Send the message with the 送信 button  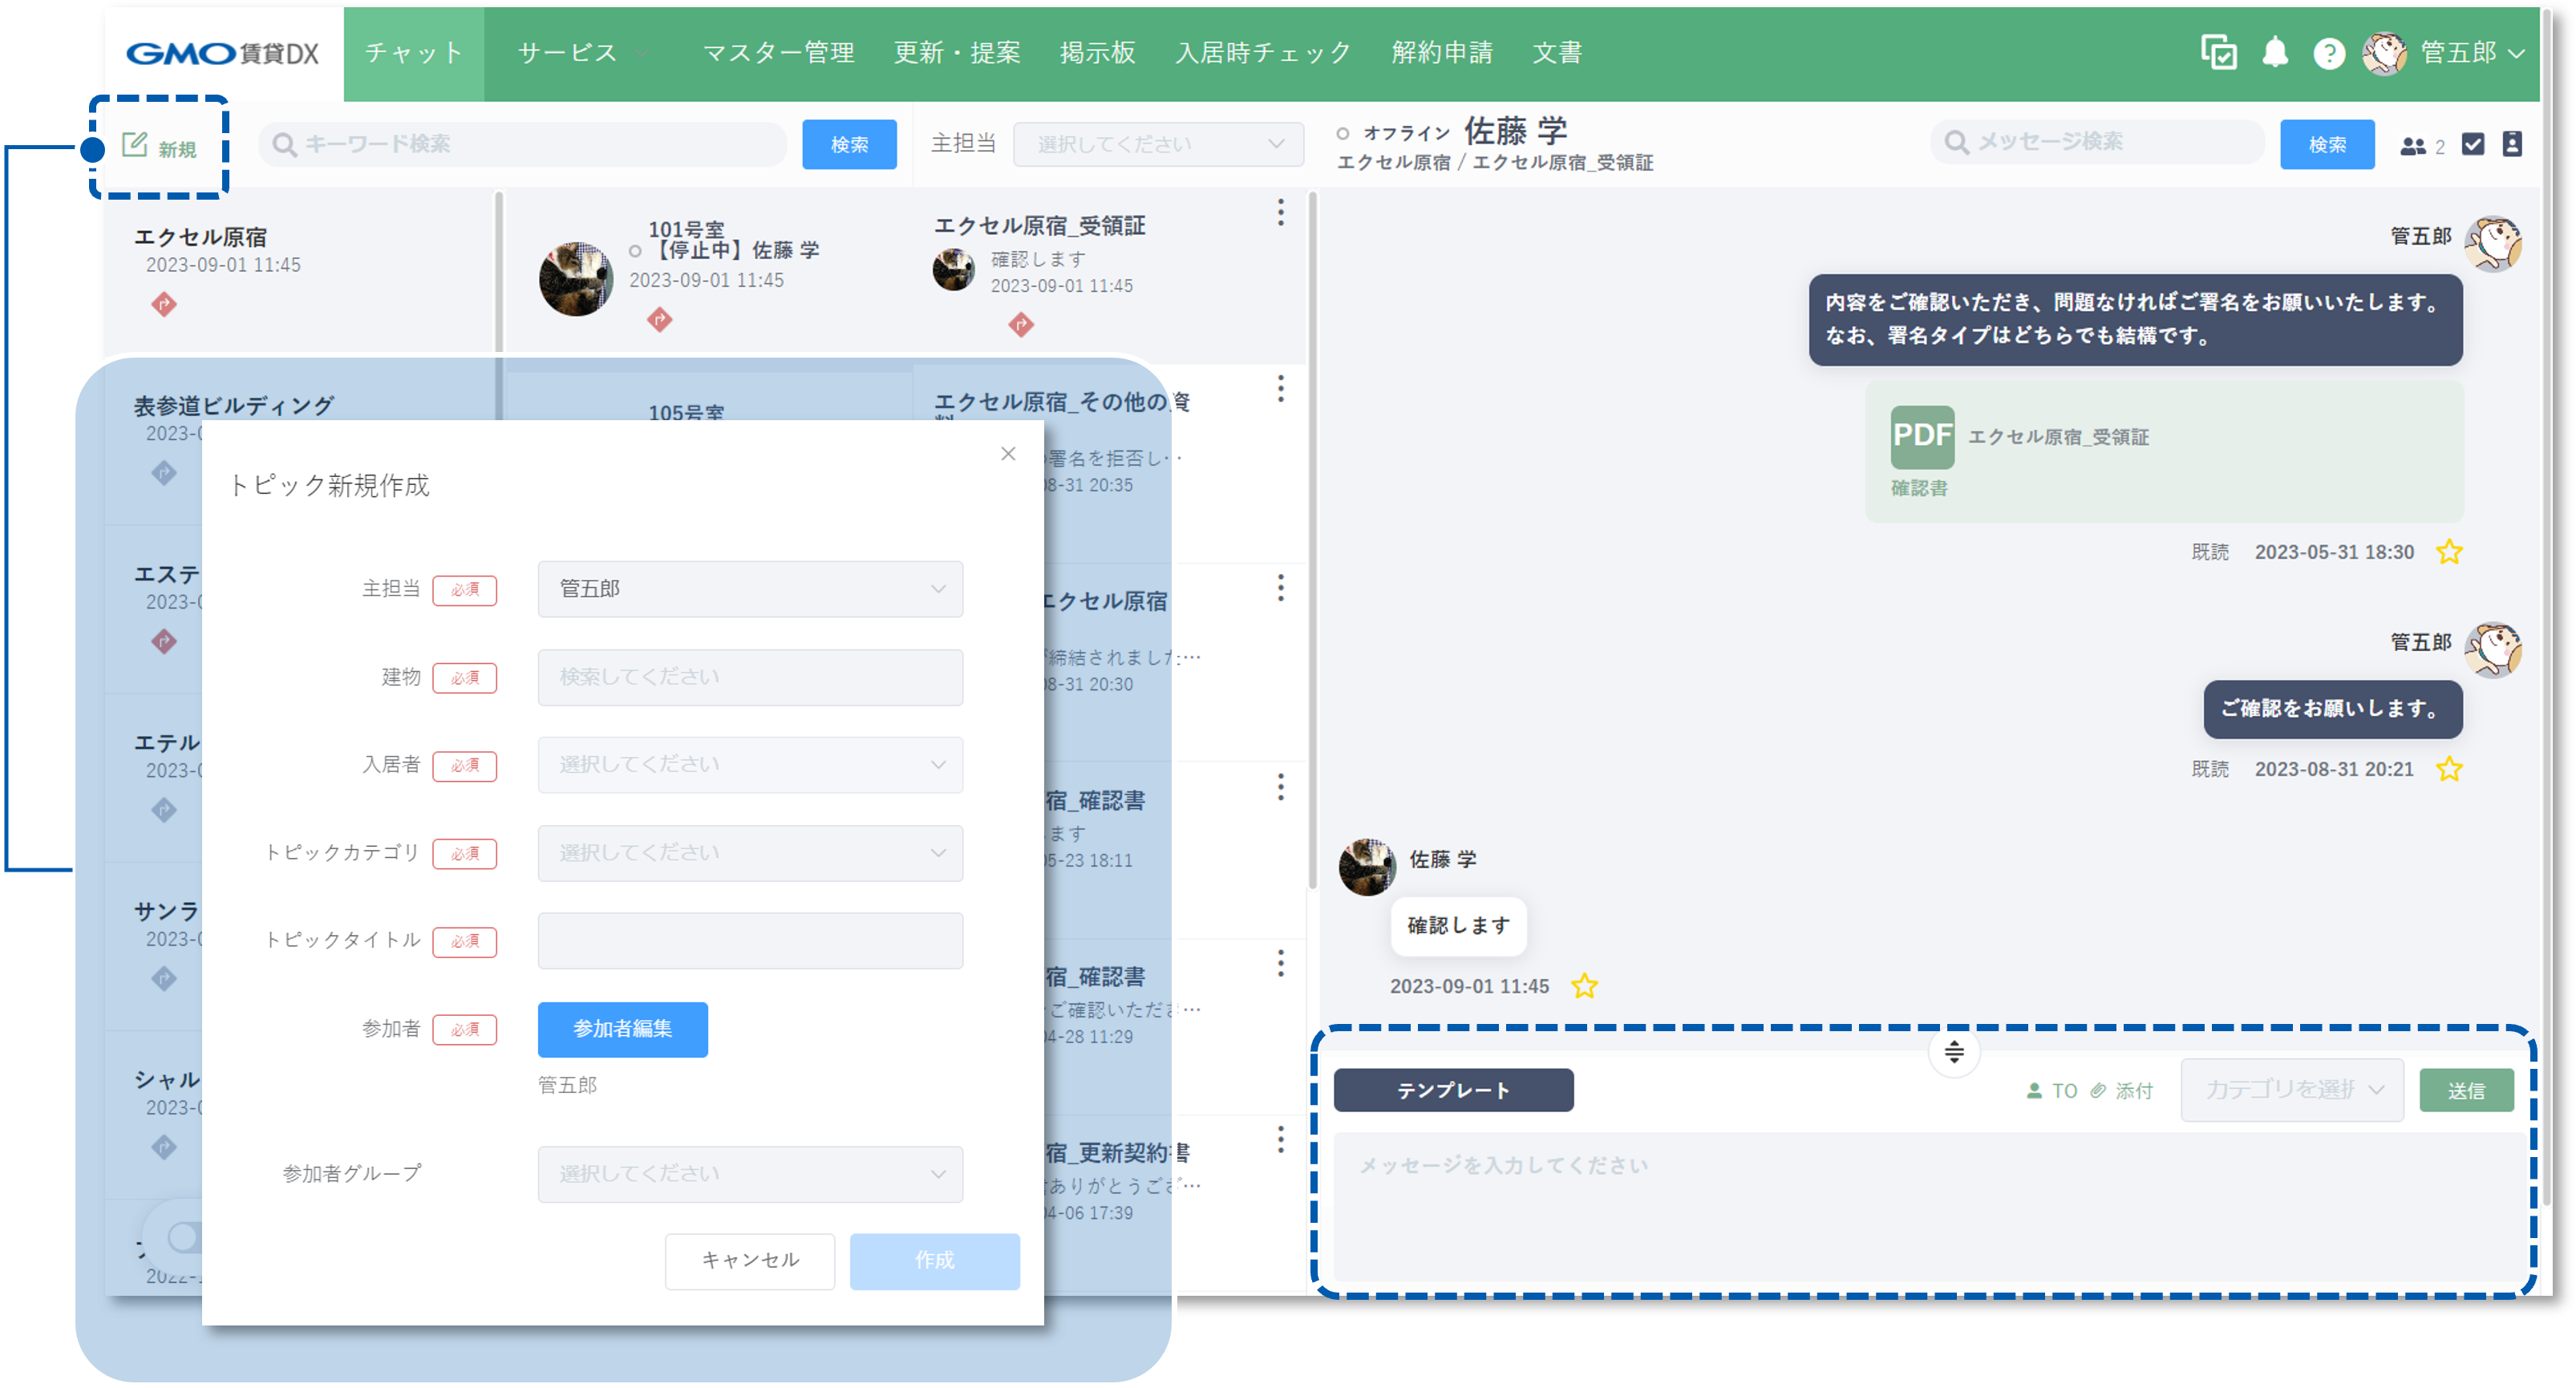(2465, 1090)
